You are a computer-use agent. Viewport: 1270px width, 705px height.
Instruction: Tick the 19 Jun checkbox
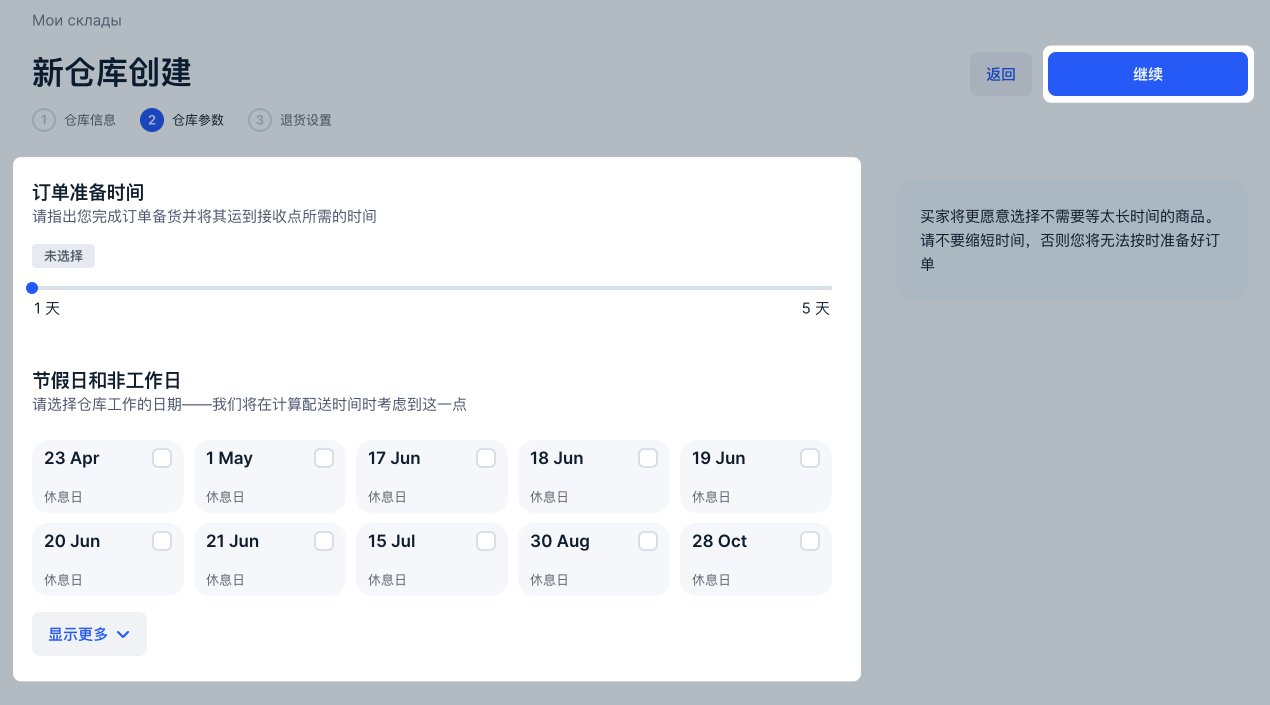[810, 458]
